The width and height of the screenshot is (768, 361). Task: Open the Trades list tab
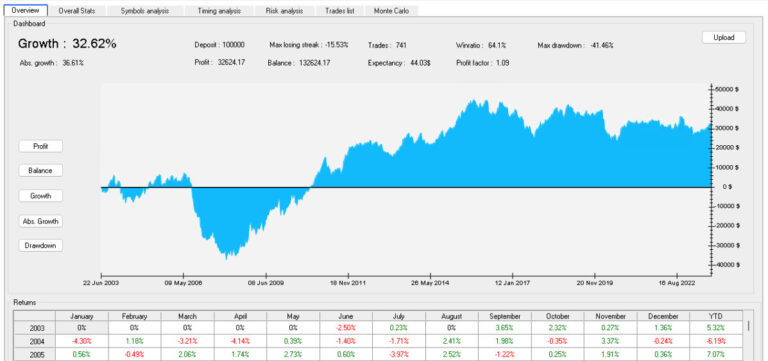(x=339, y=11)
